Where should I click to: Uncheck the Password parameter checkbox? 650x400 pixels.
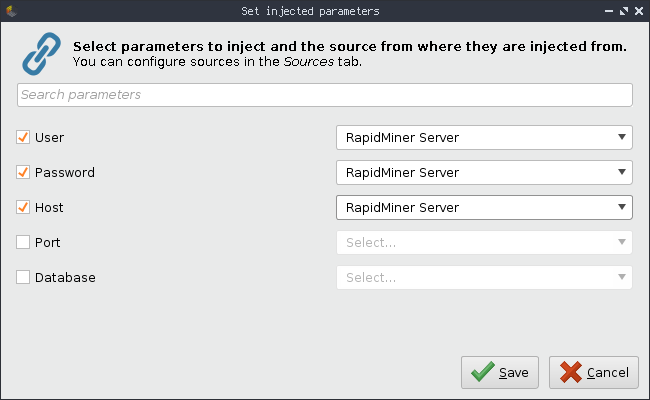point(23,172)
